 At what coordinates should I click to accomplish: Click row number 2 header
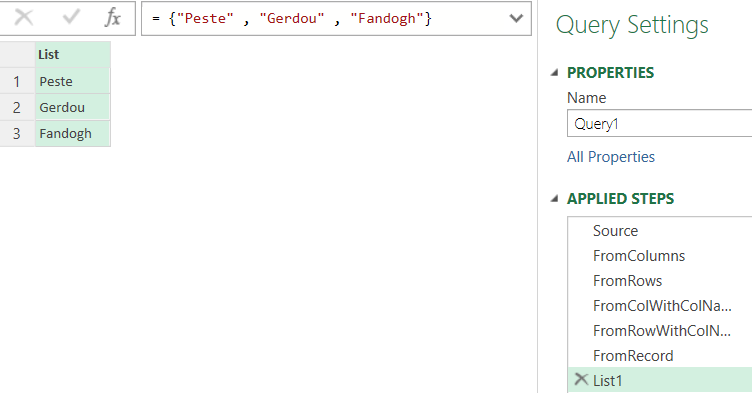[17, 107]
